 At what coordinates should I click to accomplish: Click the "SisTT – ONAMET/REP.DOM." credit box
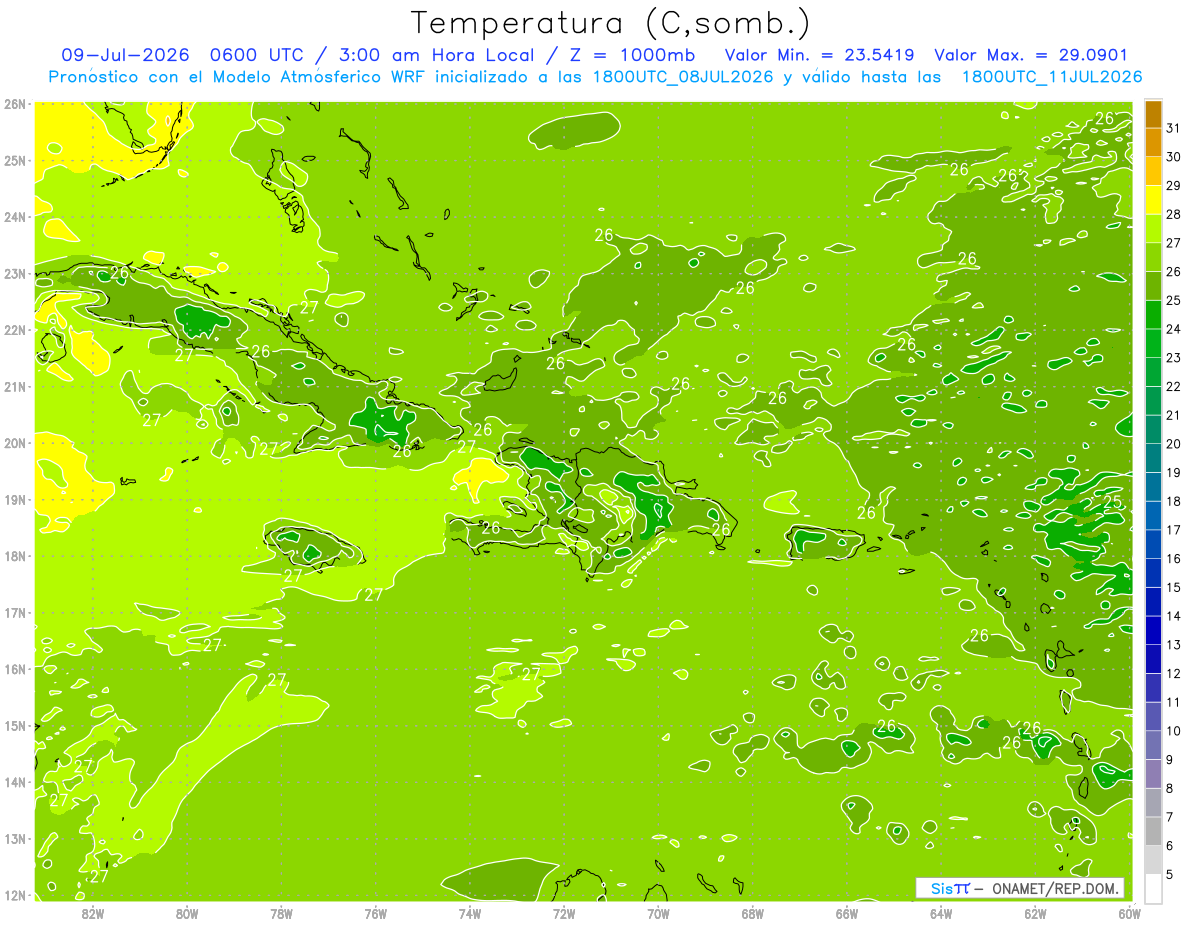[1020, 888]
